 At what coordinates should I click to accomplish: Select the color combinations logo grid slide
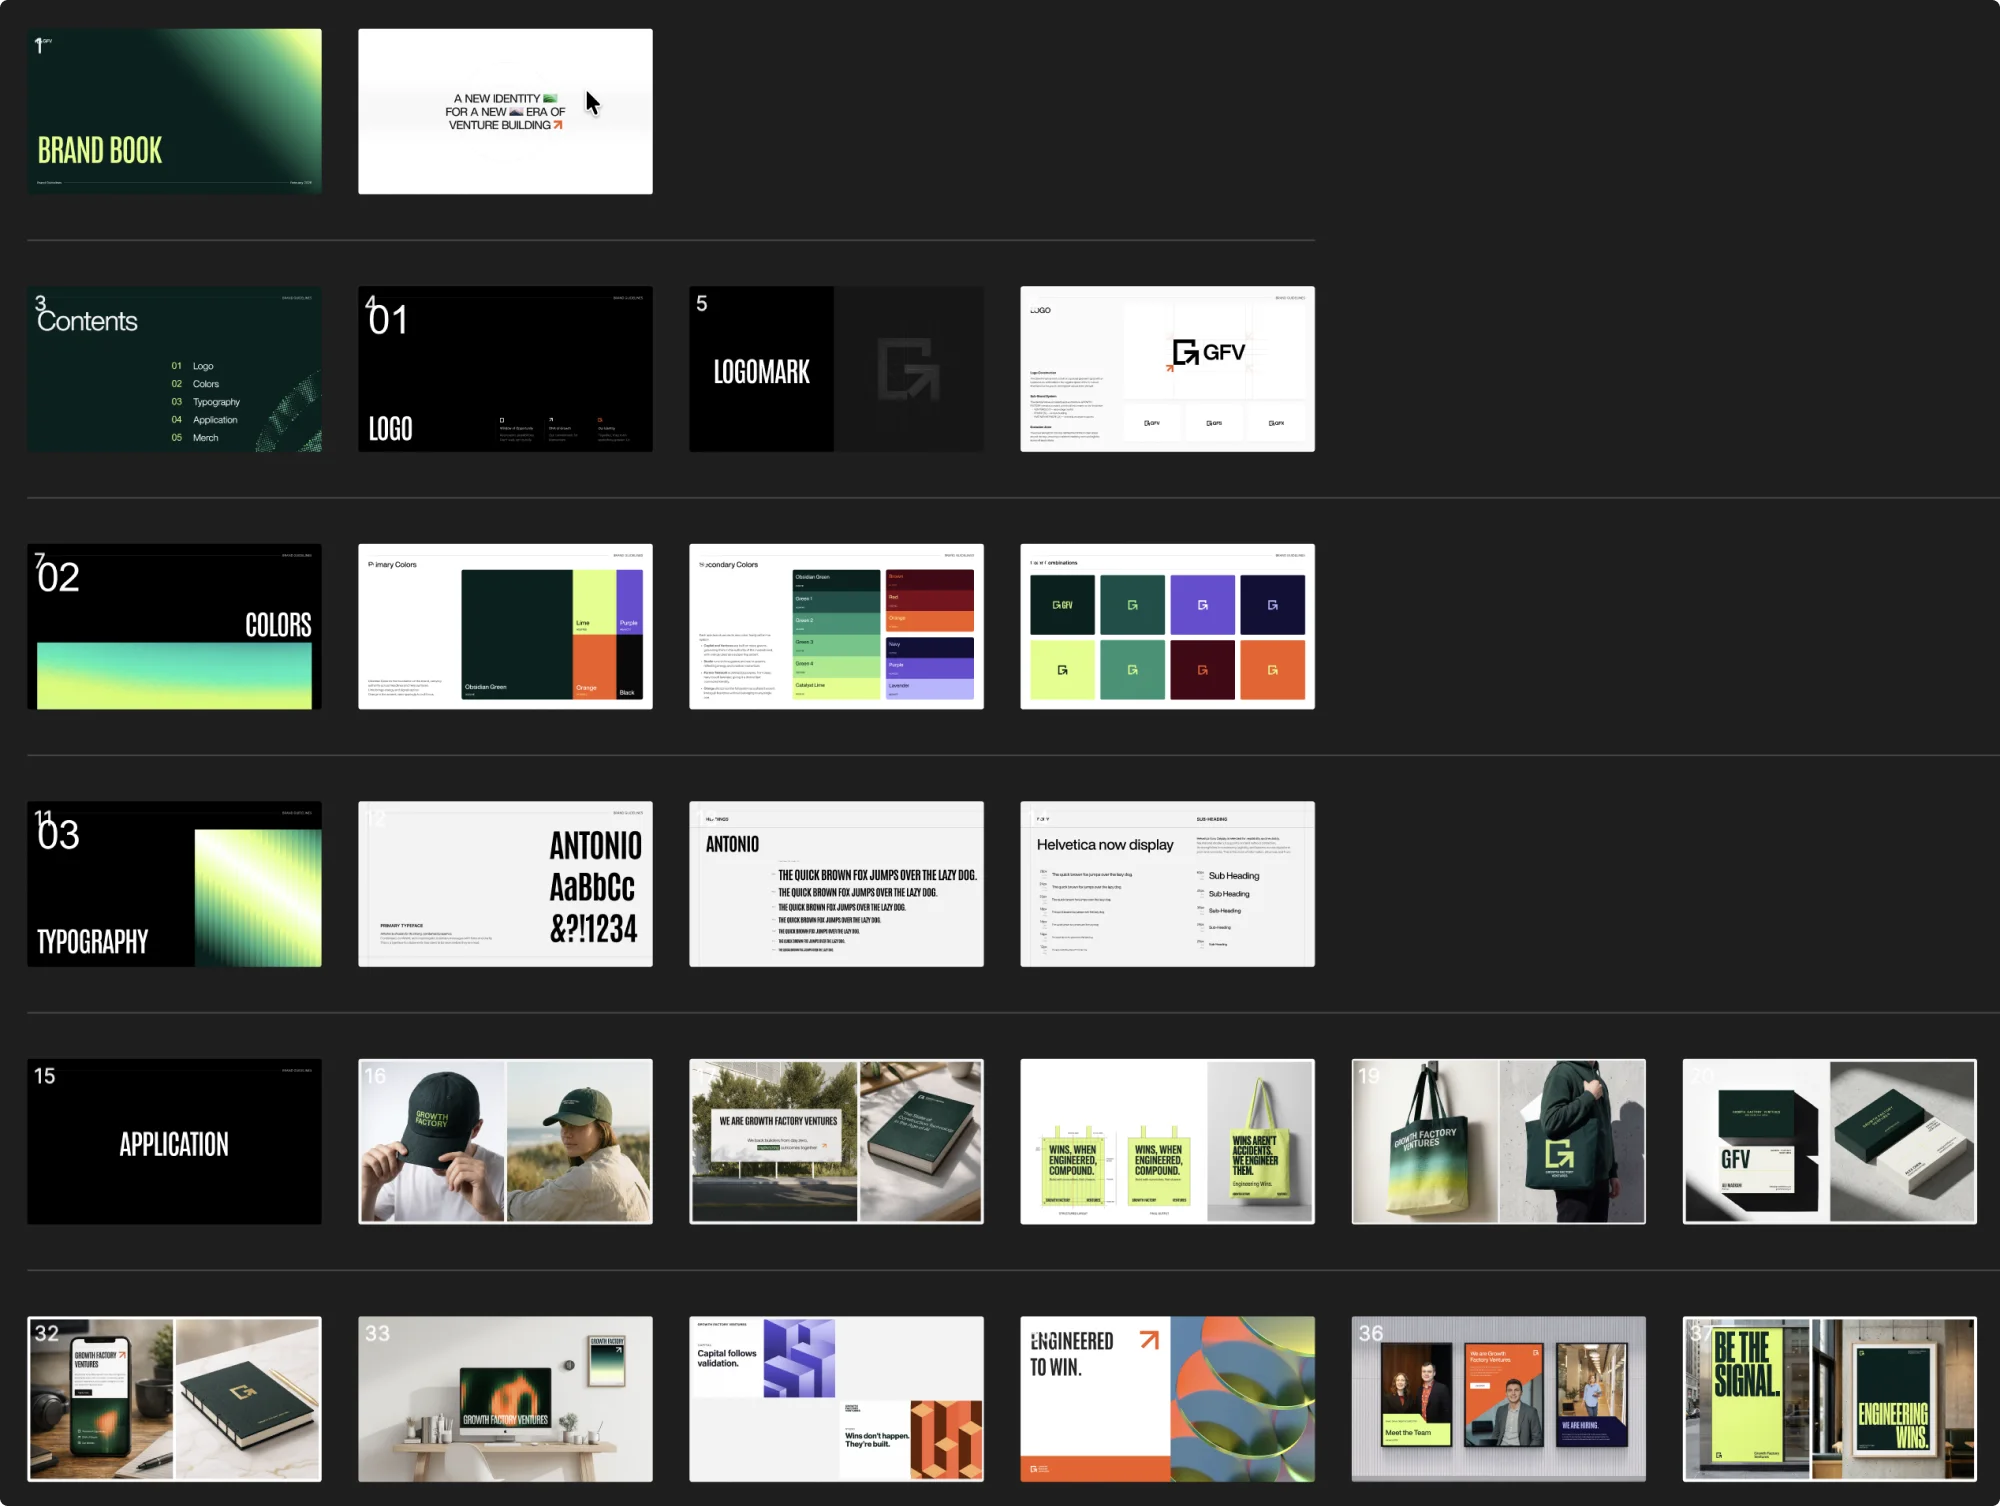(x=1167, y=627)
